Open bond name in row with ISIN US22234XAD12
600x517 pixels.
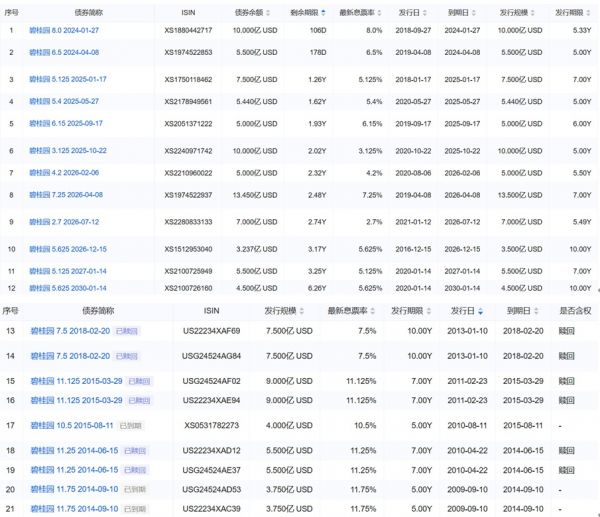[x=74, y=451]
